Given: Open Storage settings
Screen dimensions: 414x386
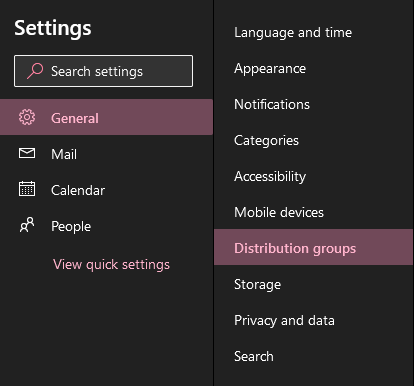Looking at the screenshot, I should [x=313, y=284].
